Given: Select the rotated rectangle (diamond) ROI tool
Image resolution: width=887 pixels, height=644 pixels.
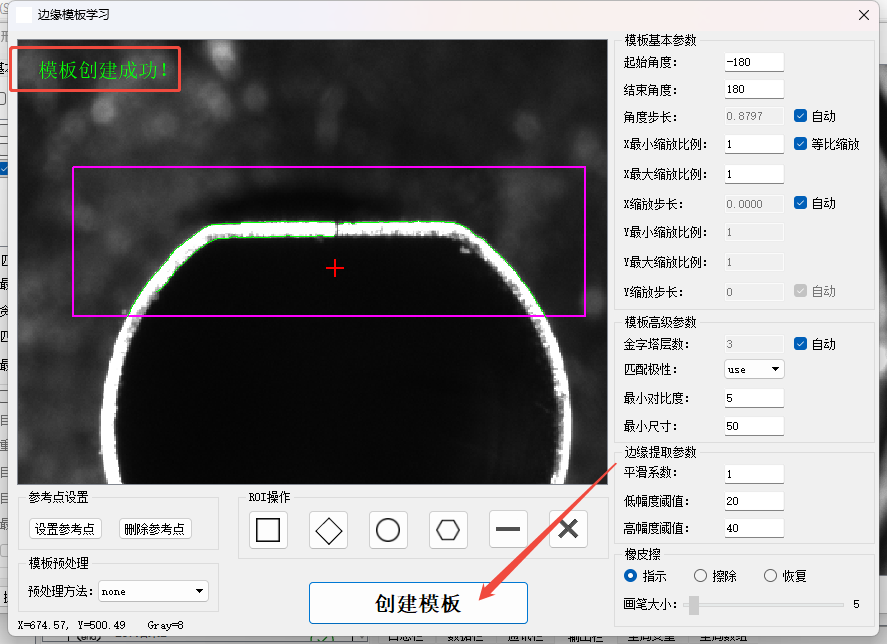Looking at the screenshot, I should pos(328,529).
